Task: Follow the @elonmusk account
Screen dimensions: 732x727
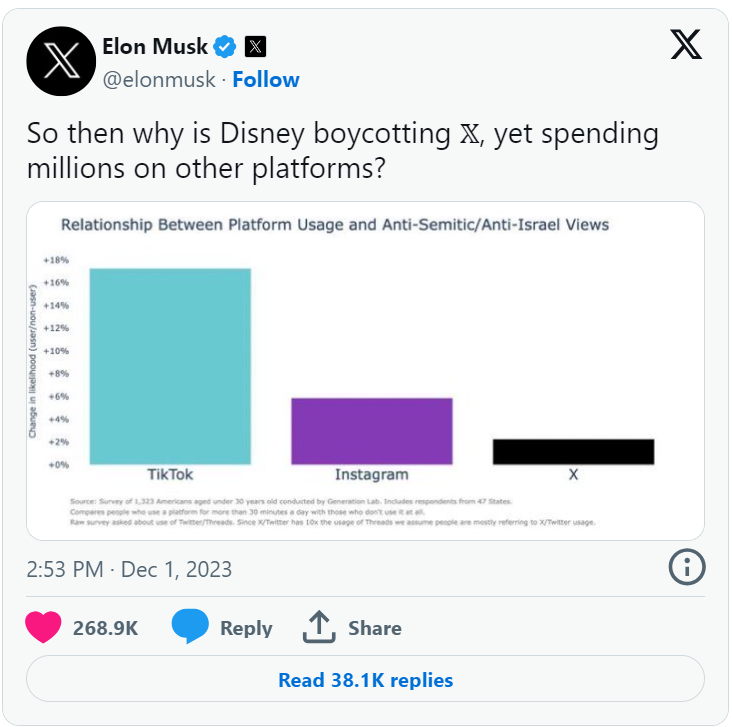Action: coord(266,79)
